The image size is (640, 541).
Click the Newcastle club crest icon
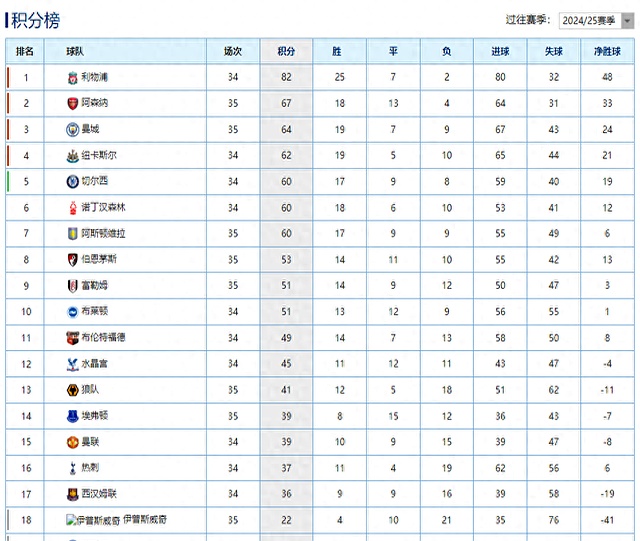pyautogui.click(x=73, y=155)
